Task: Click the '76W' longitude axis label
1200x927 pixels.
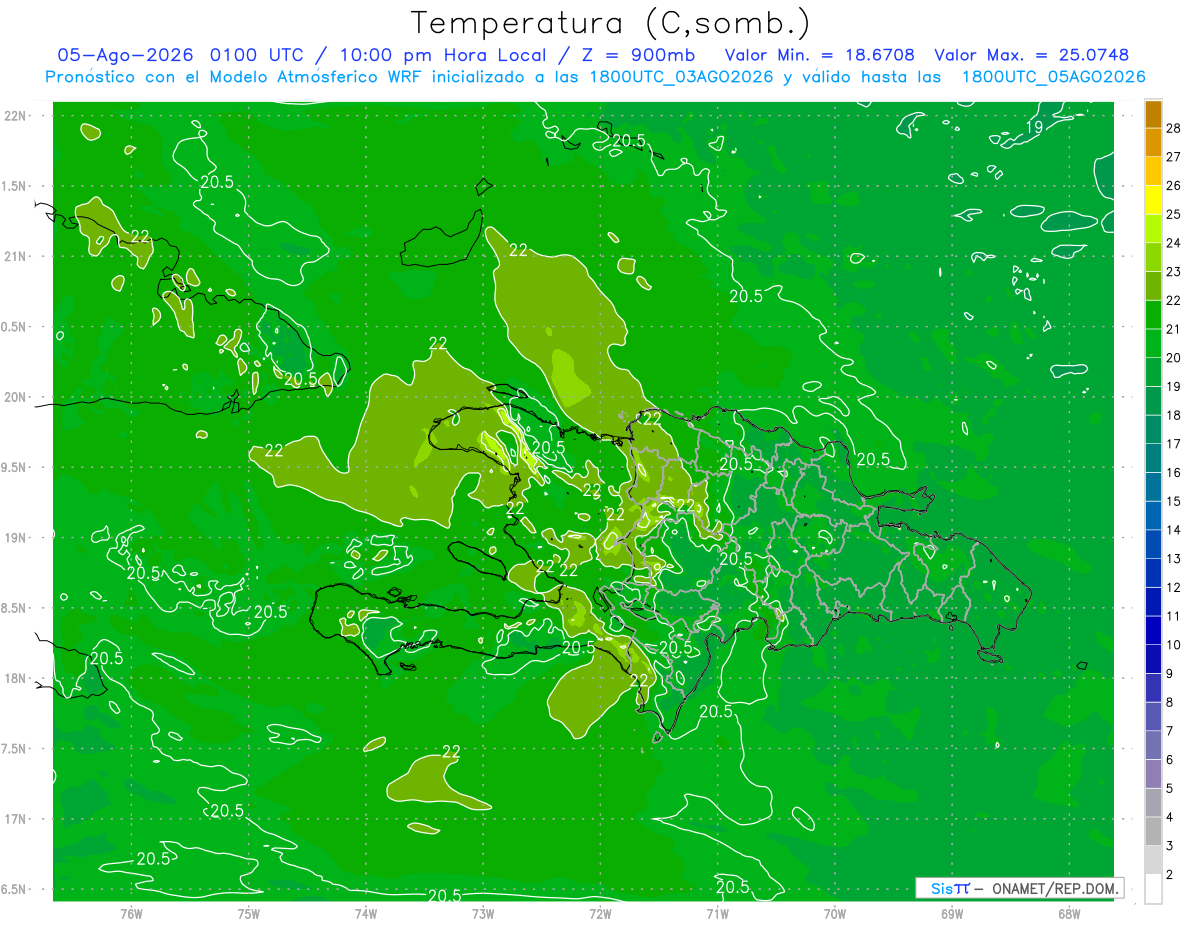Action: pyautogui.click(x=131, y=914)
